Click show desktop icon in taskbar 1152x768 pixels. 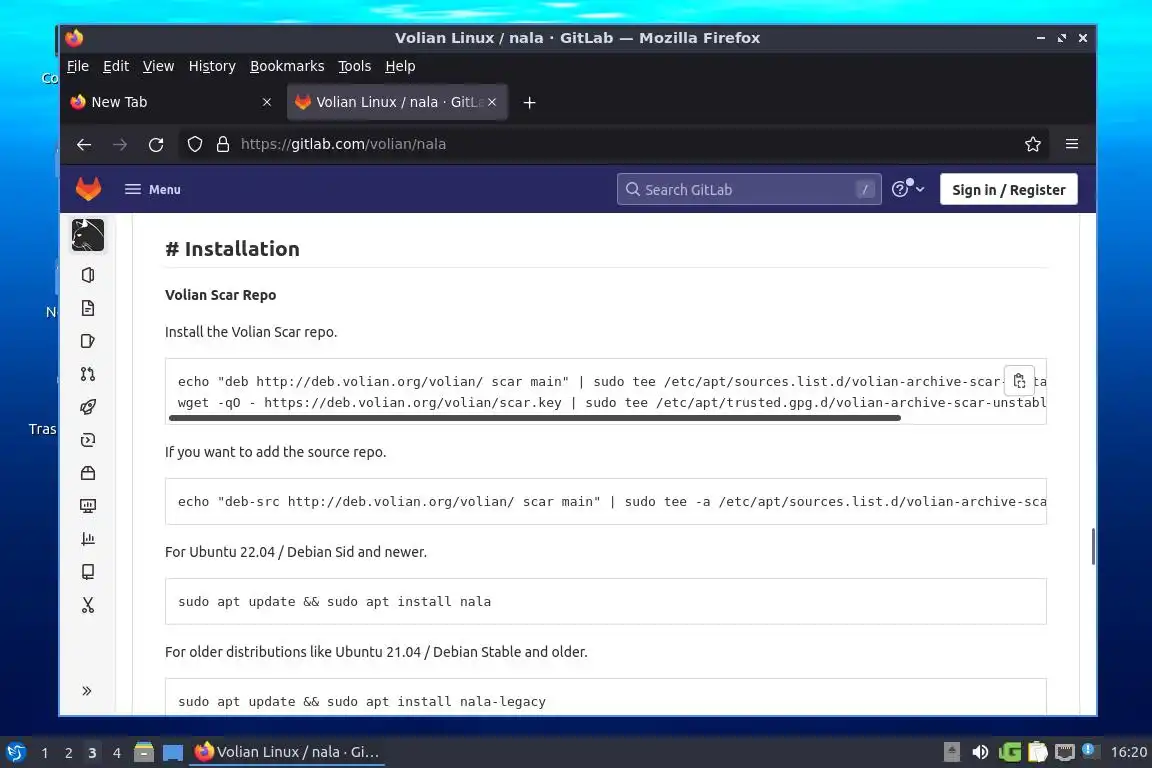173,752
